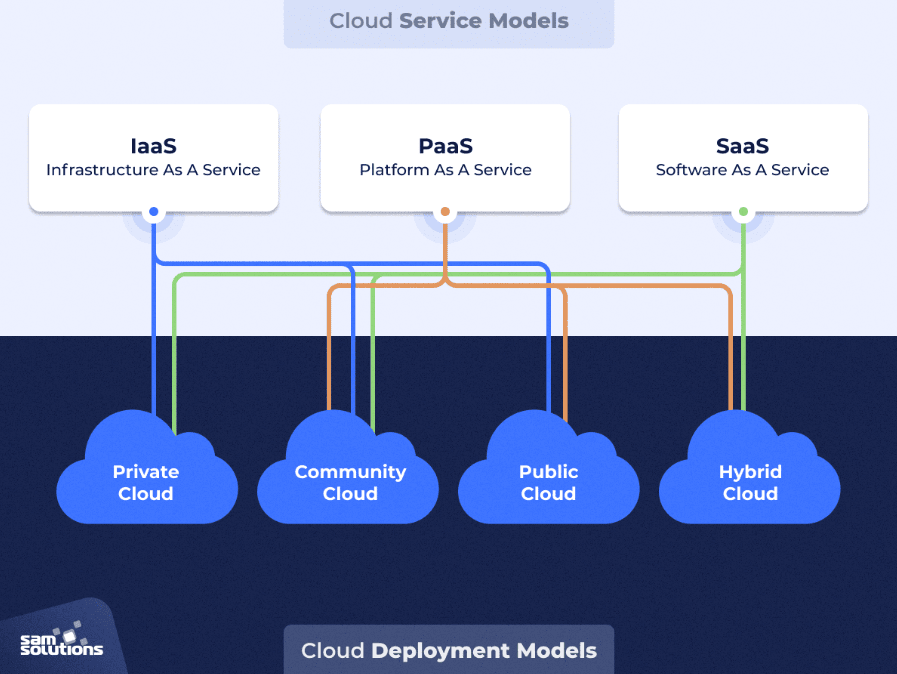Select the Community Cloud icon
Screen dimensions: 897x674
pos(348,466)
